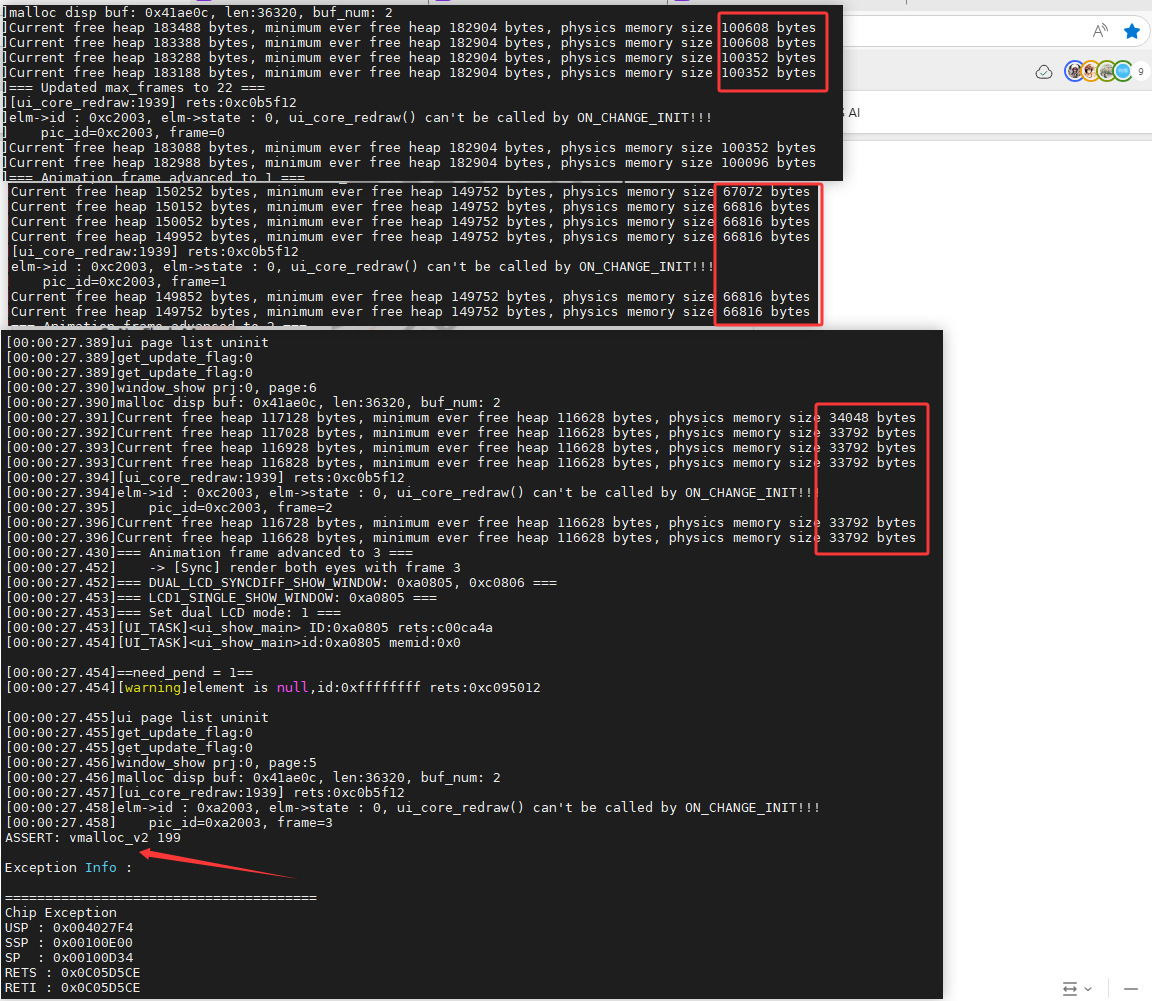Click the 'window_show prj:0, page:6' log line

pyautogui.click(x=162, y=388)
